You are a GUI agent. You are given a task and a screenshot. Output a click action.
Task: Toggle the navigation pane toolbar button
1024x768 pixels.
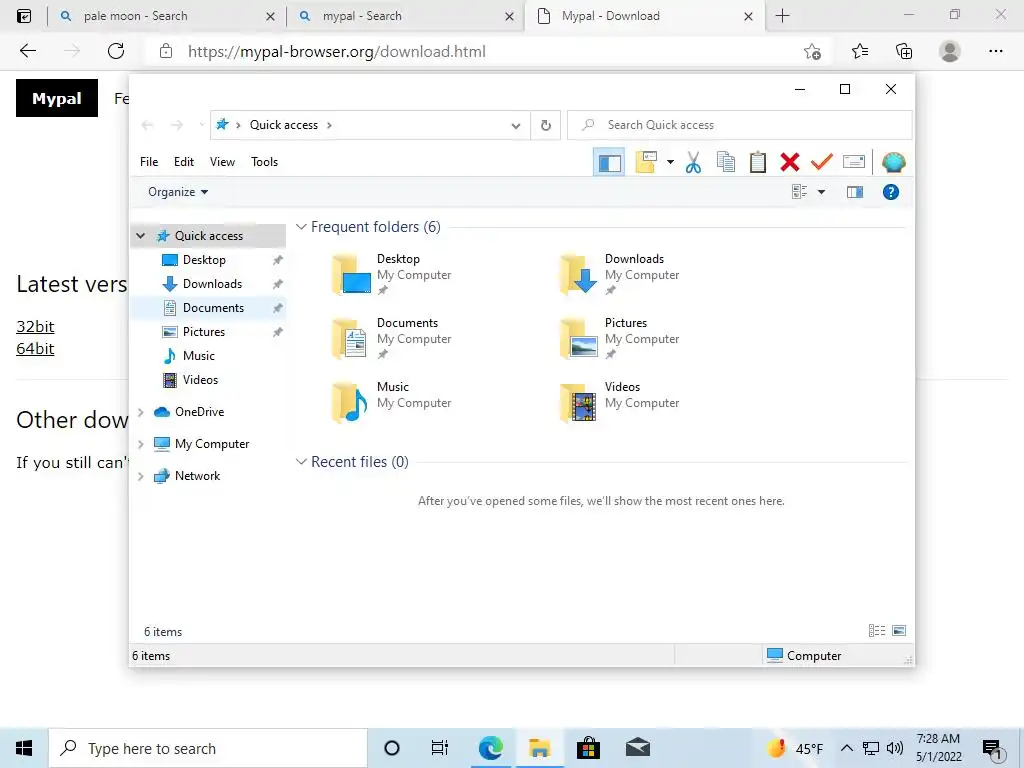609,162
